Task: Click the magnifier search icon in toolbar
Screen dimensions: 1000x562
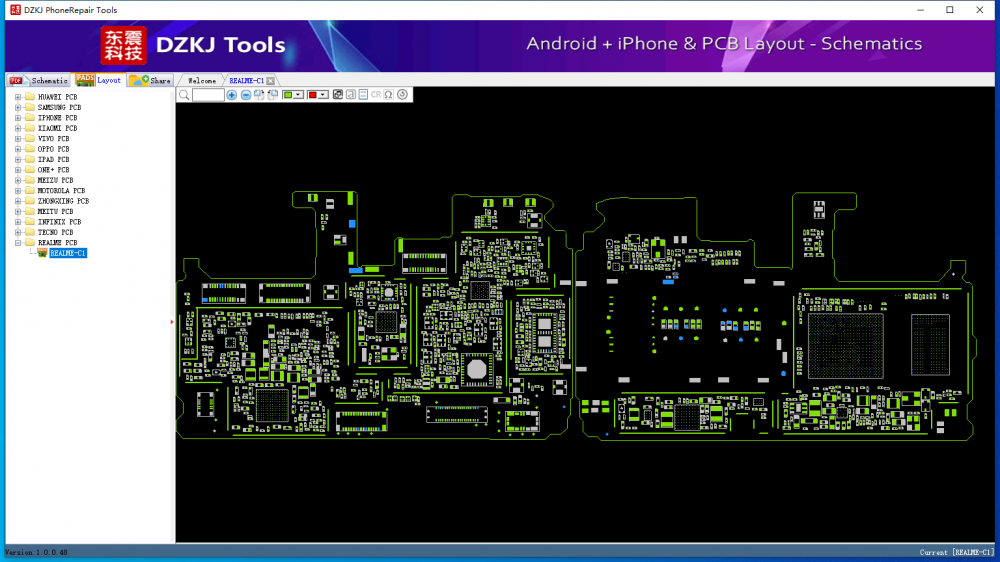Action: pos(184,95)
